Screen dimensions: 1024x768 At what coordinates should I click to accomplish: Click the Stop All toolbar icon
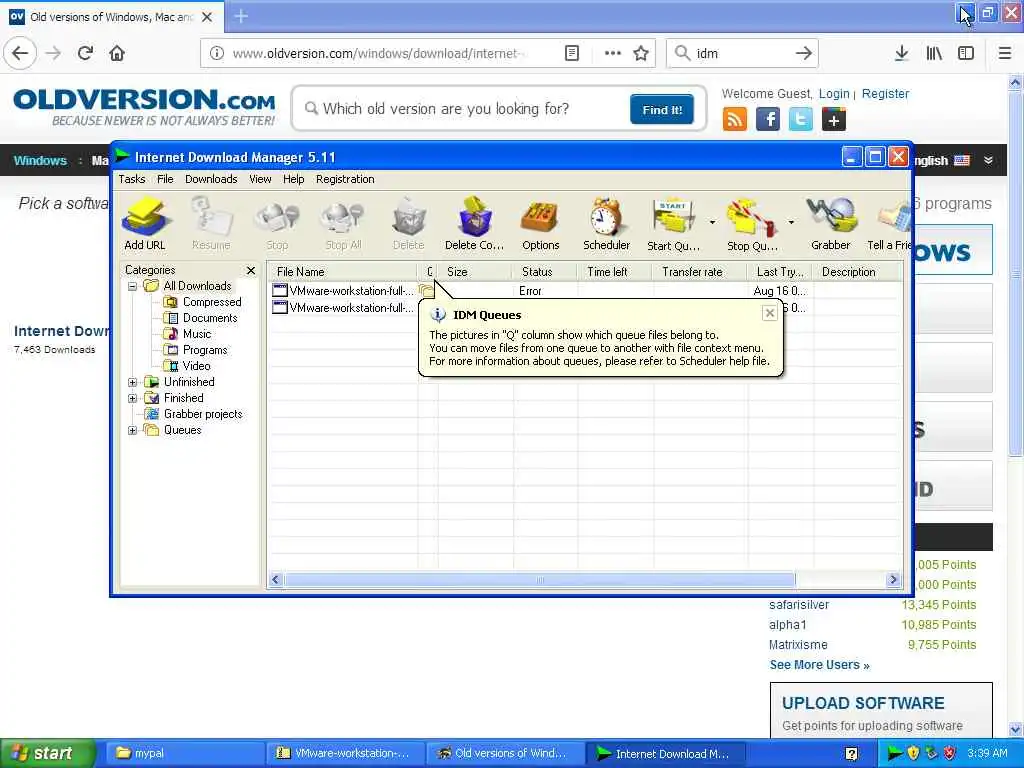[343, 224]
